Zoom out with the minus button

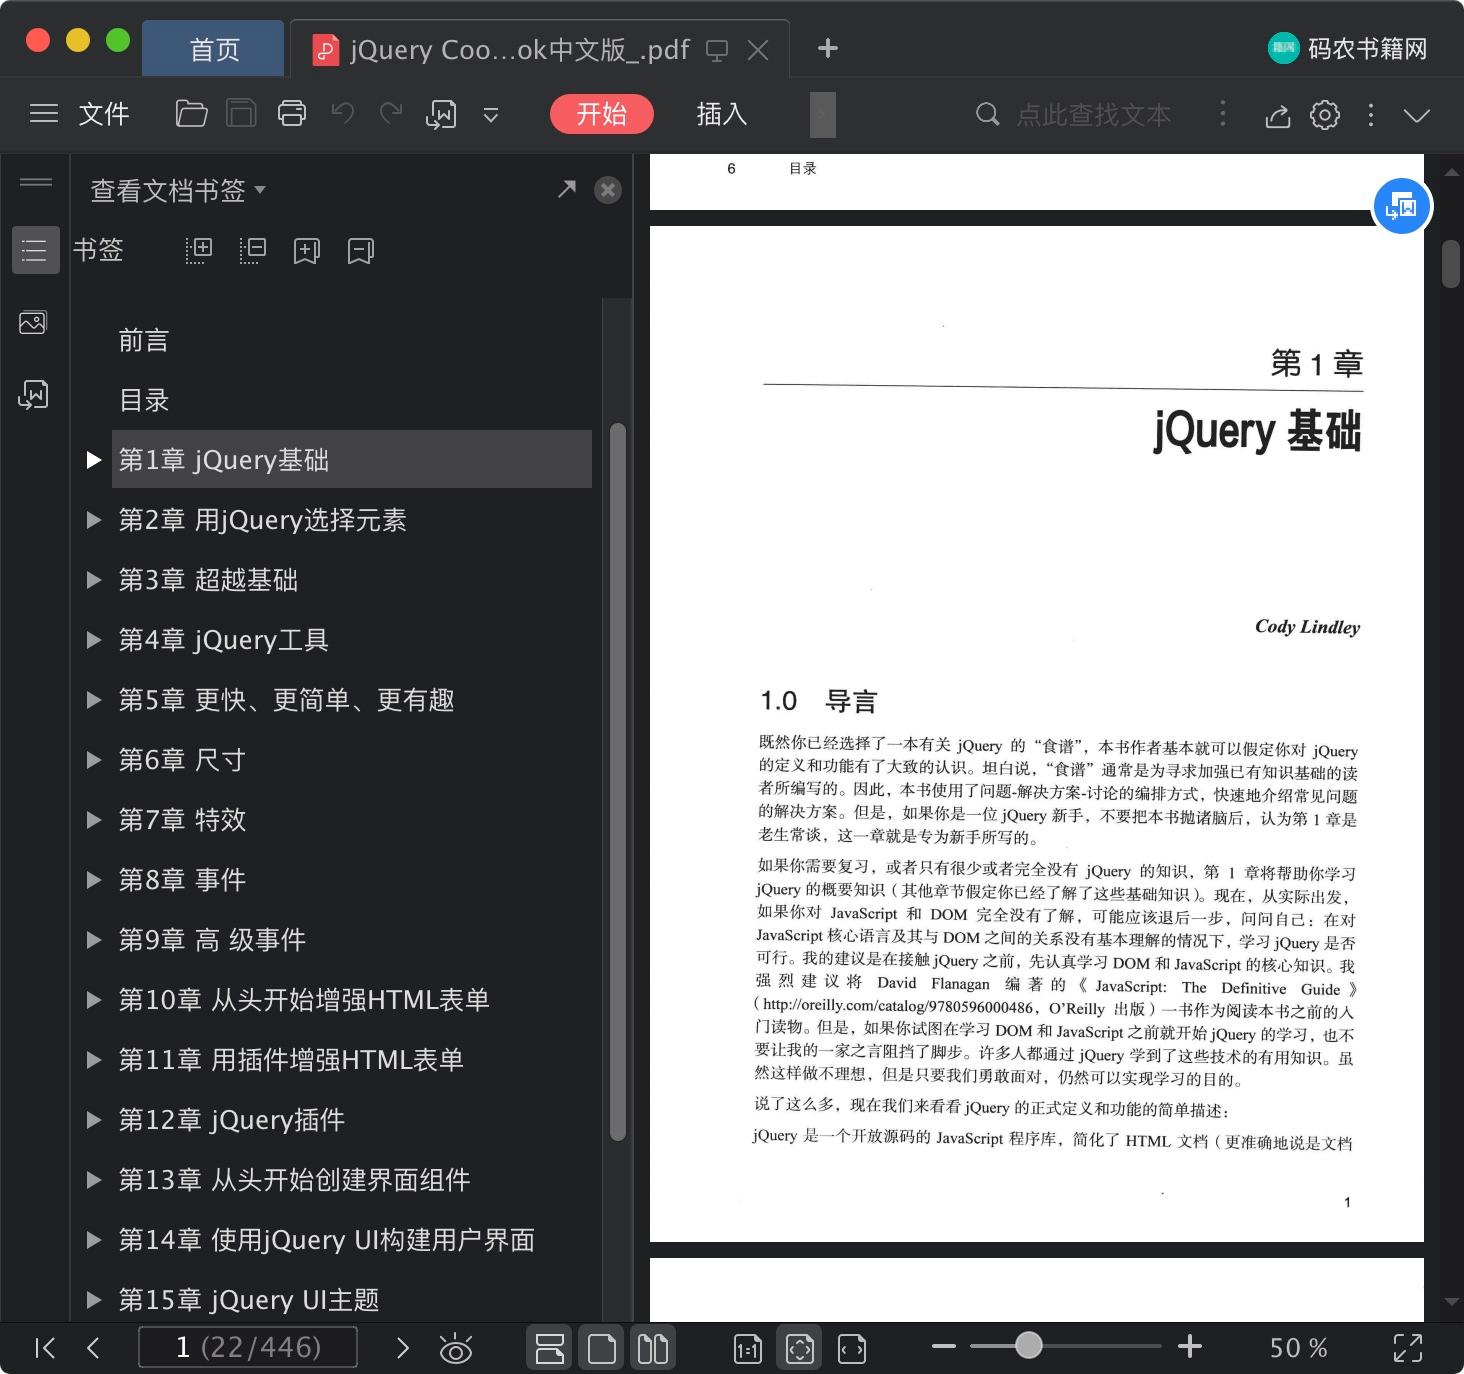tap(944, 1346)
